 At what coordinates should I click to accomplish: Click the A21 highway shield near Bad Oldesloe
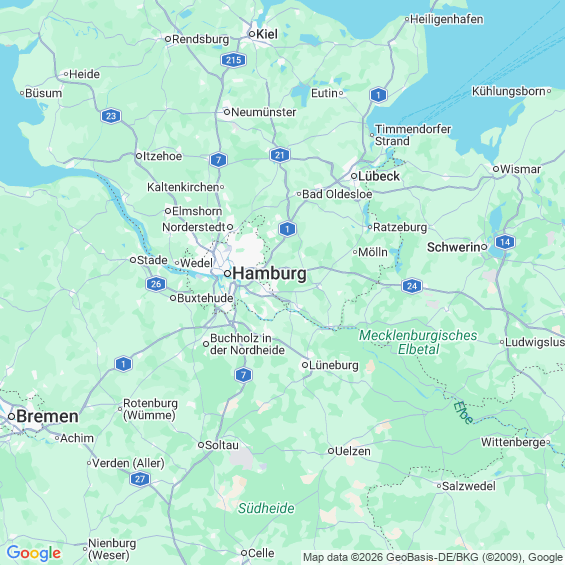280,155
